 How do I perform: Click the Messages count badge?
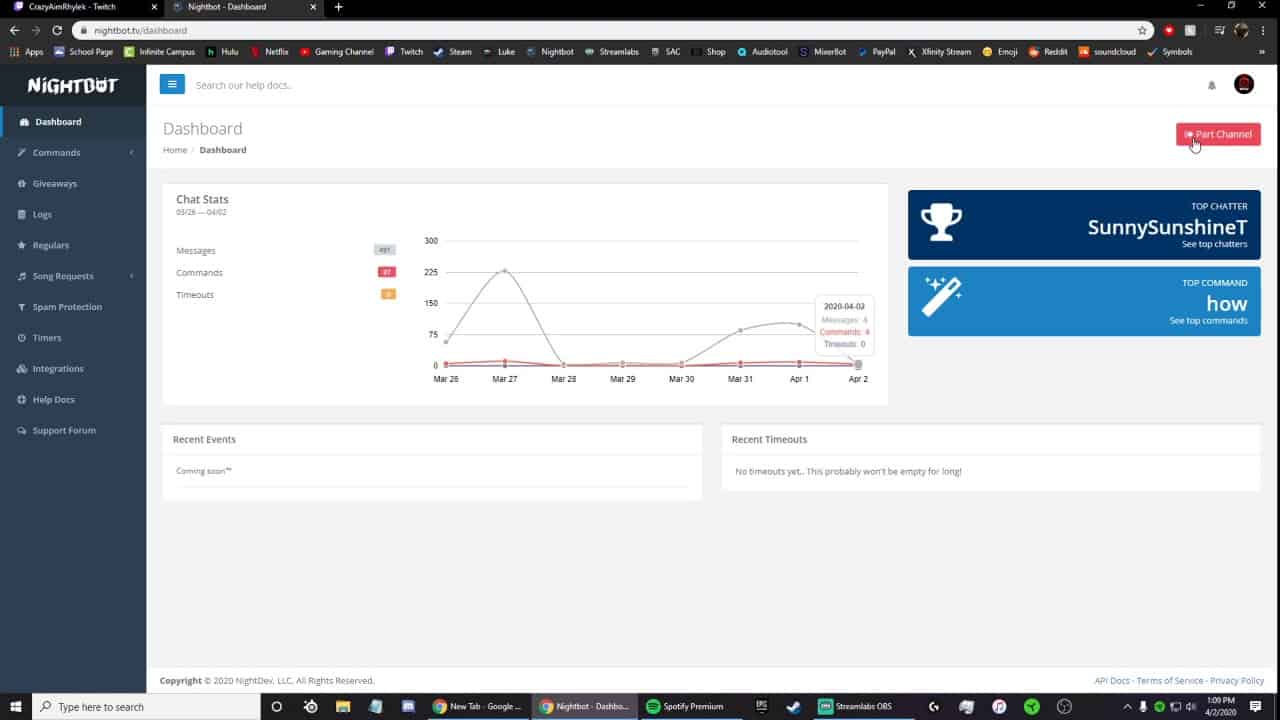(x=385, y=250)
